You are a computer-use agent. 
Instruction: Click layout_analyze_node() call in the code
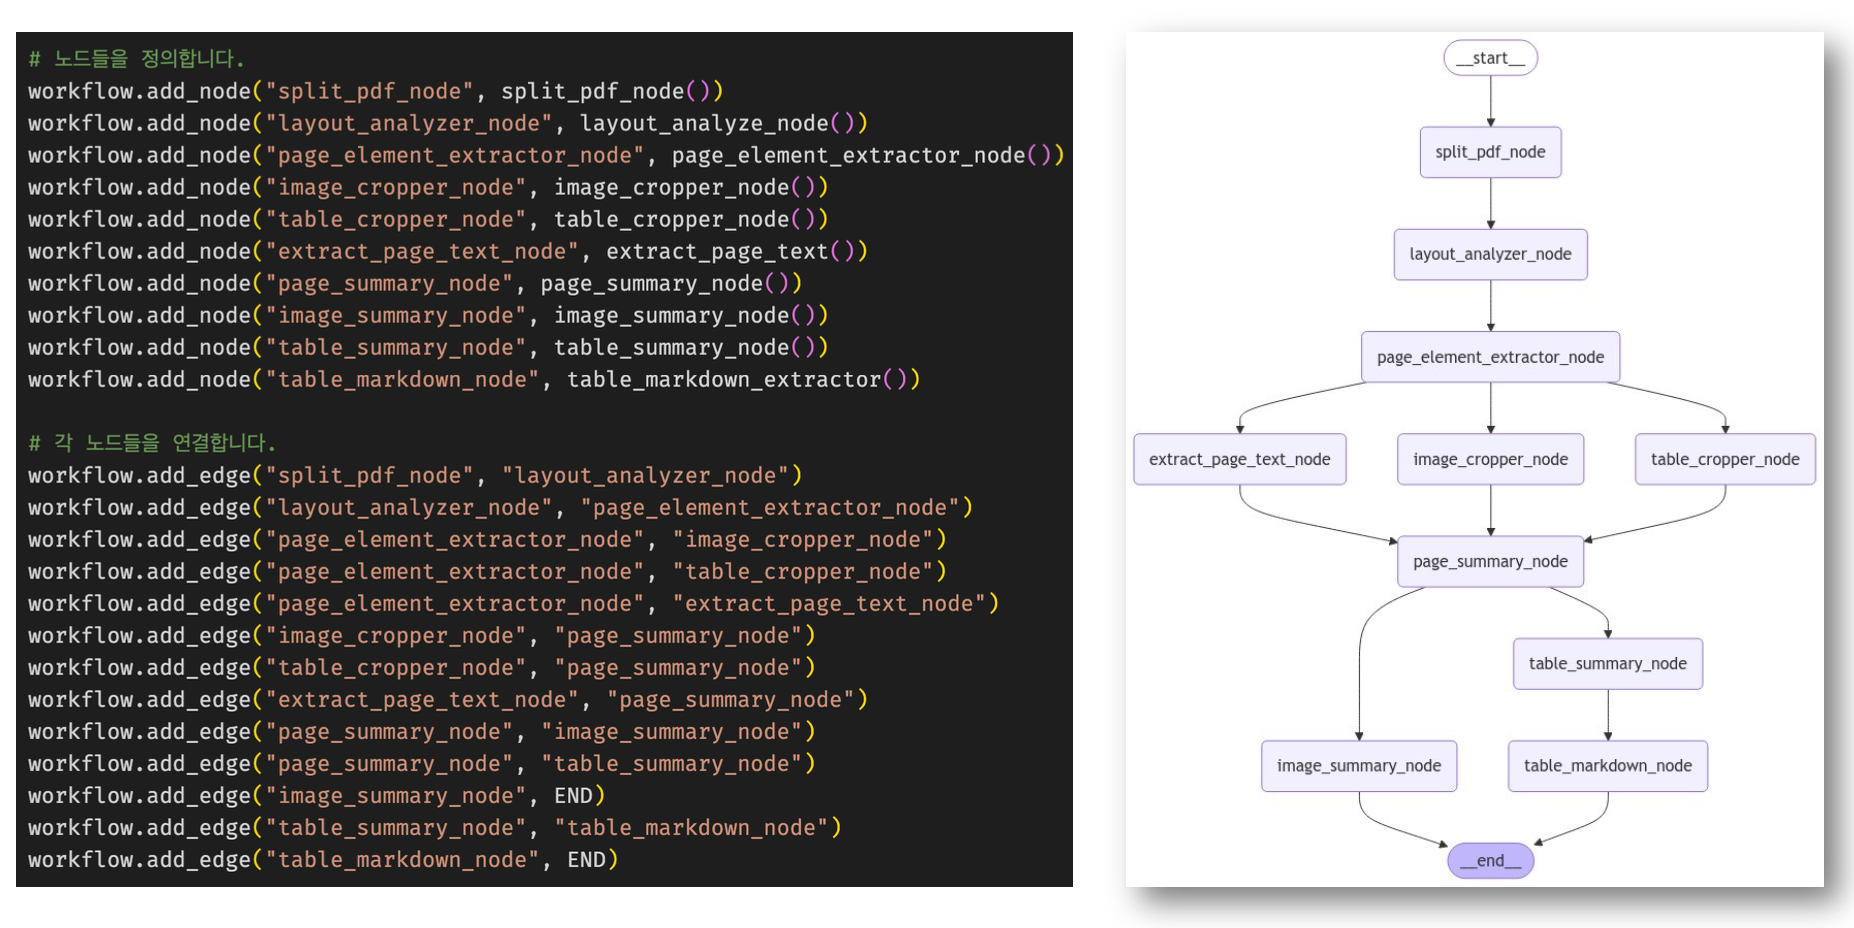[x=723, y=123]
